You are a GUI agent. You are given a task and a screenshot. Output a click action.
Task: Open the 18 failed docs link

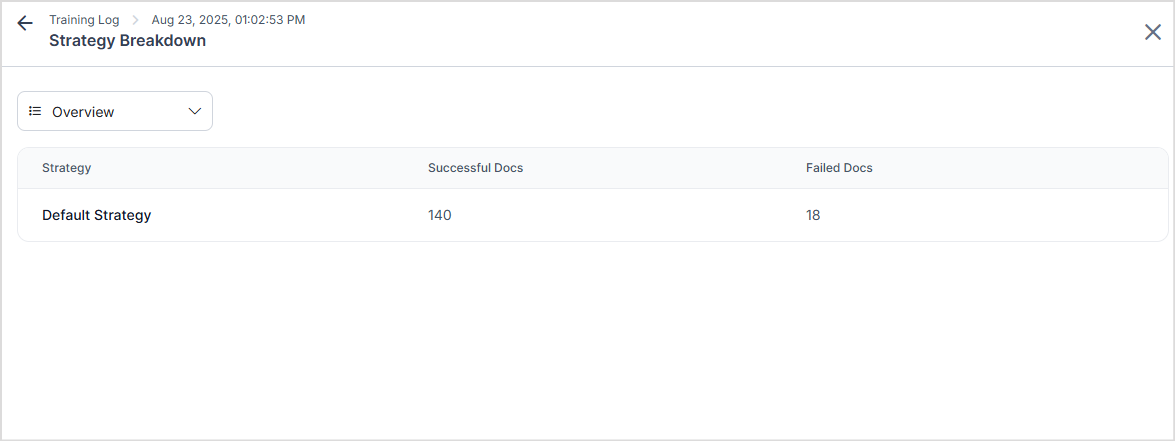click(813, 215)
